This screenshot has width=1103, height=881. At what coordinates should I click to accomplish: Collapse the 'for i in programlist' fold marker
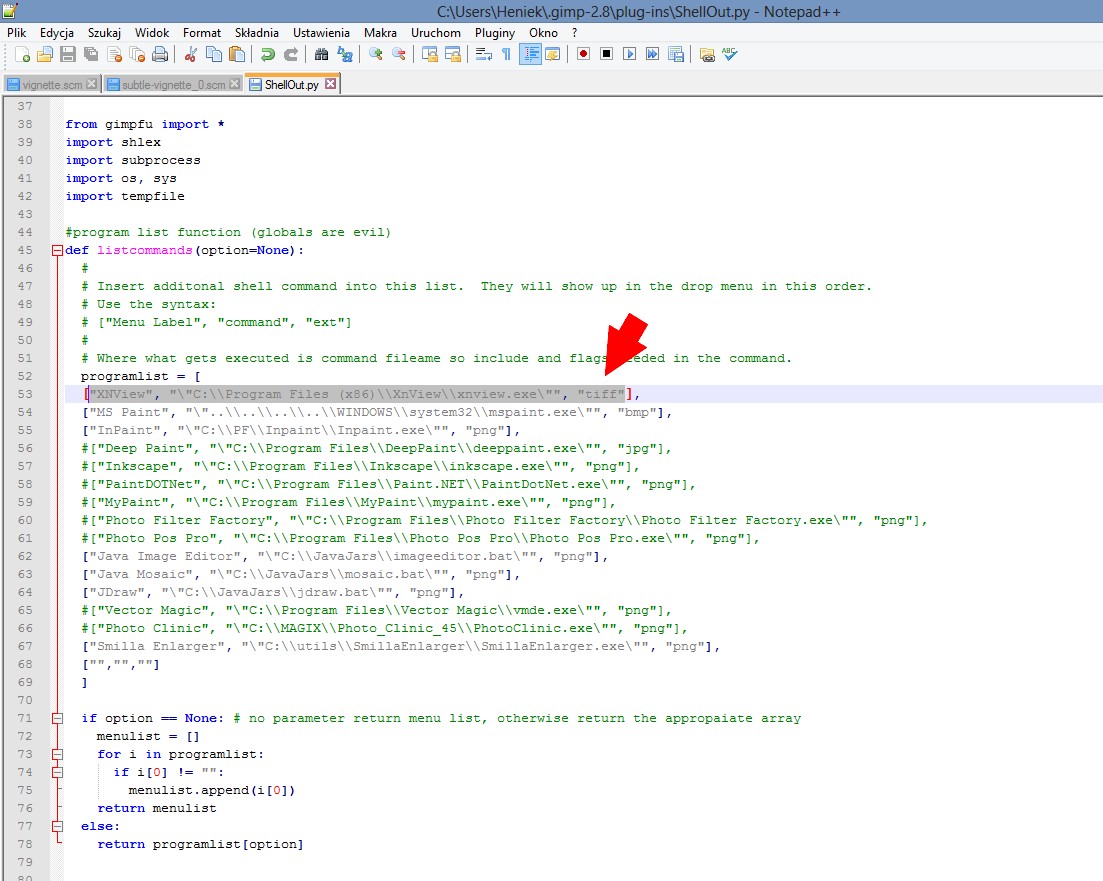tap(57, 754)
